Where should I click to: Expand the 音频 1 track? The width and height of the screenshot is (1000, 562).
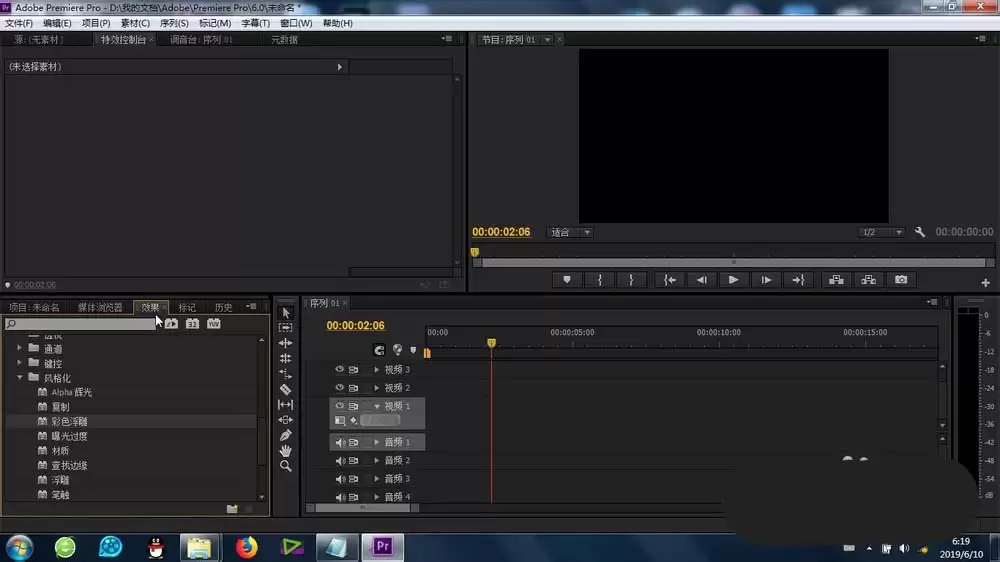(x=376, y=442)
